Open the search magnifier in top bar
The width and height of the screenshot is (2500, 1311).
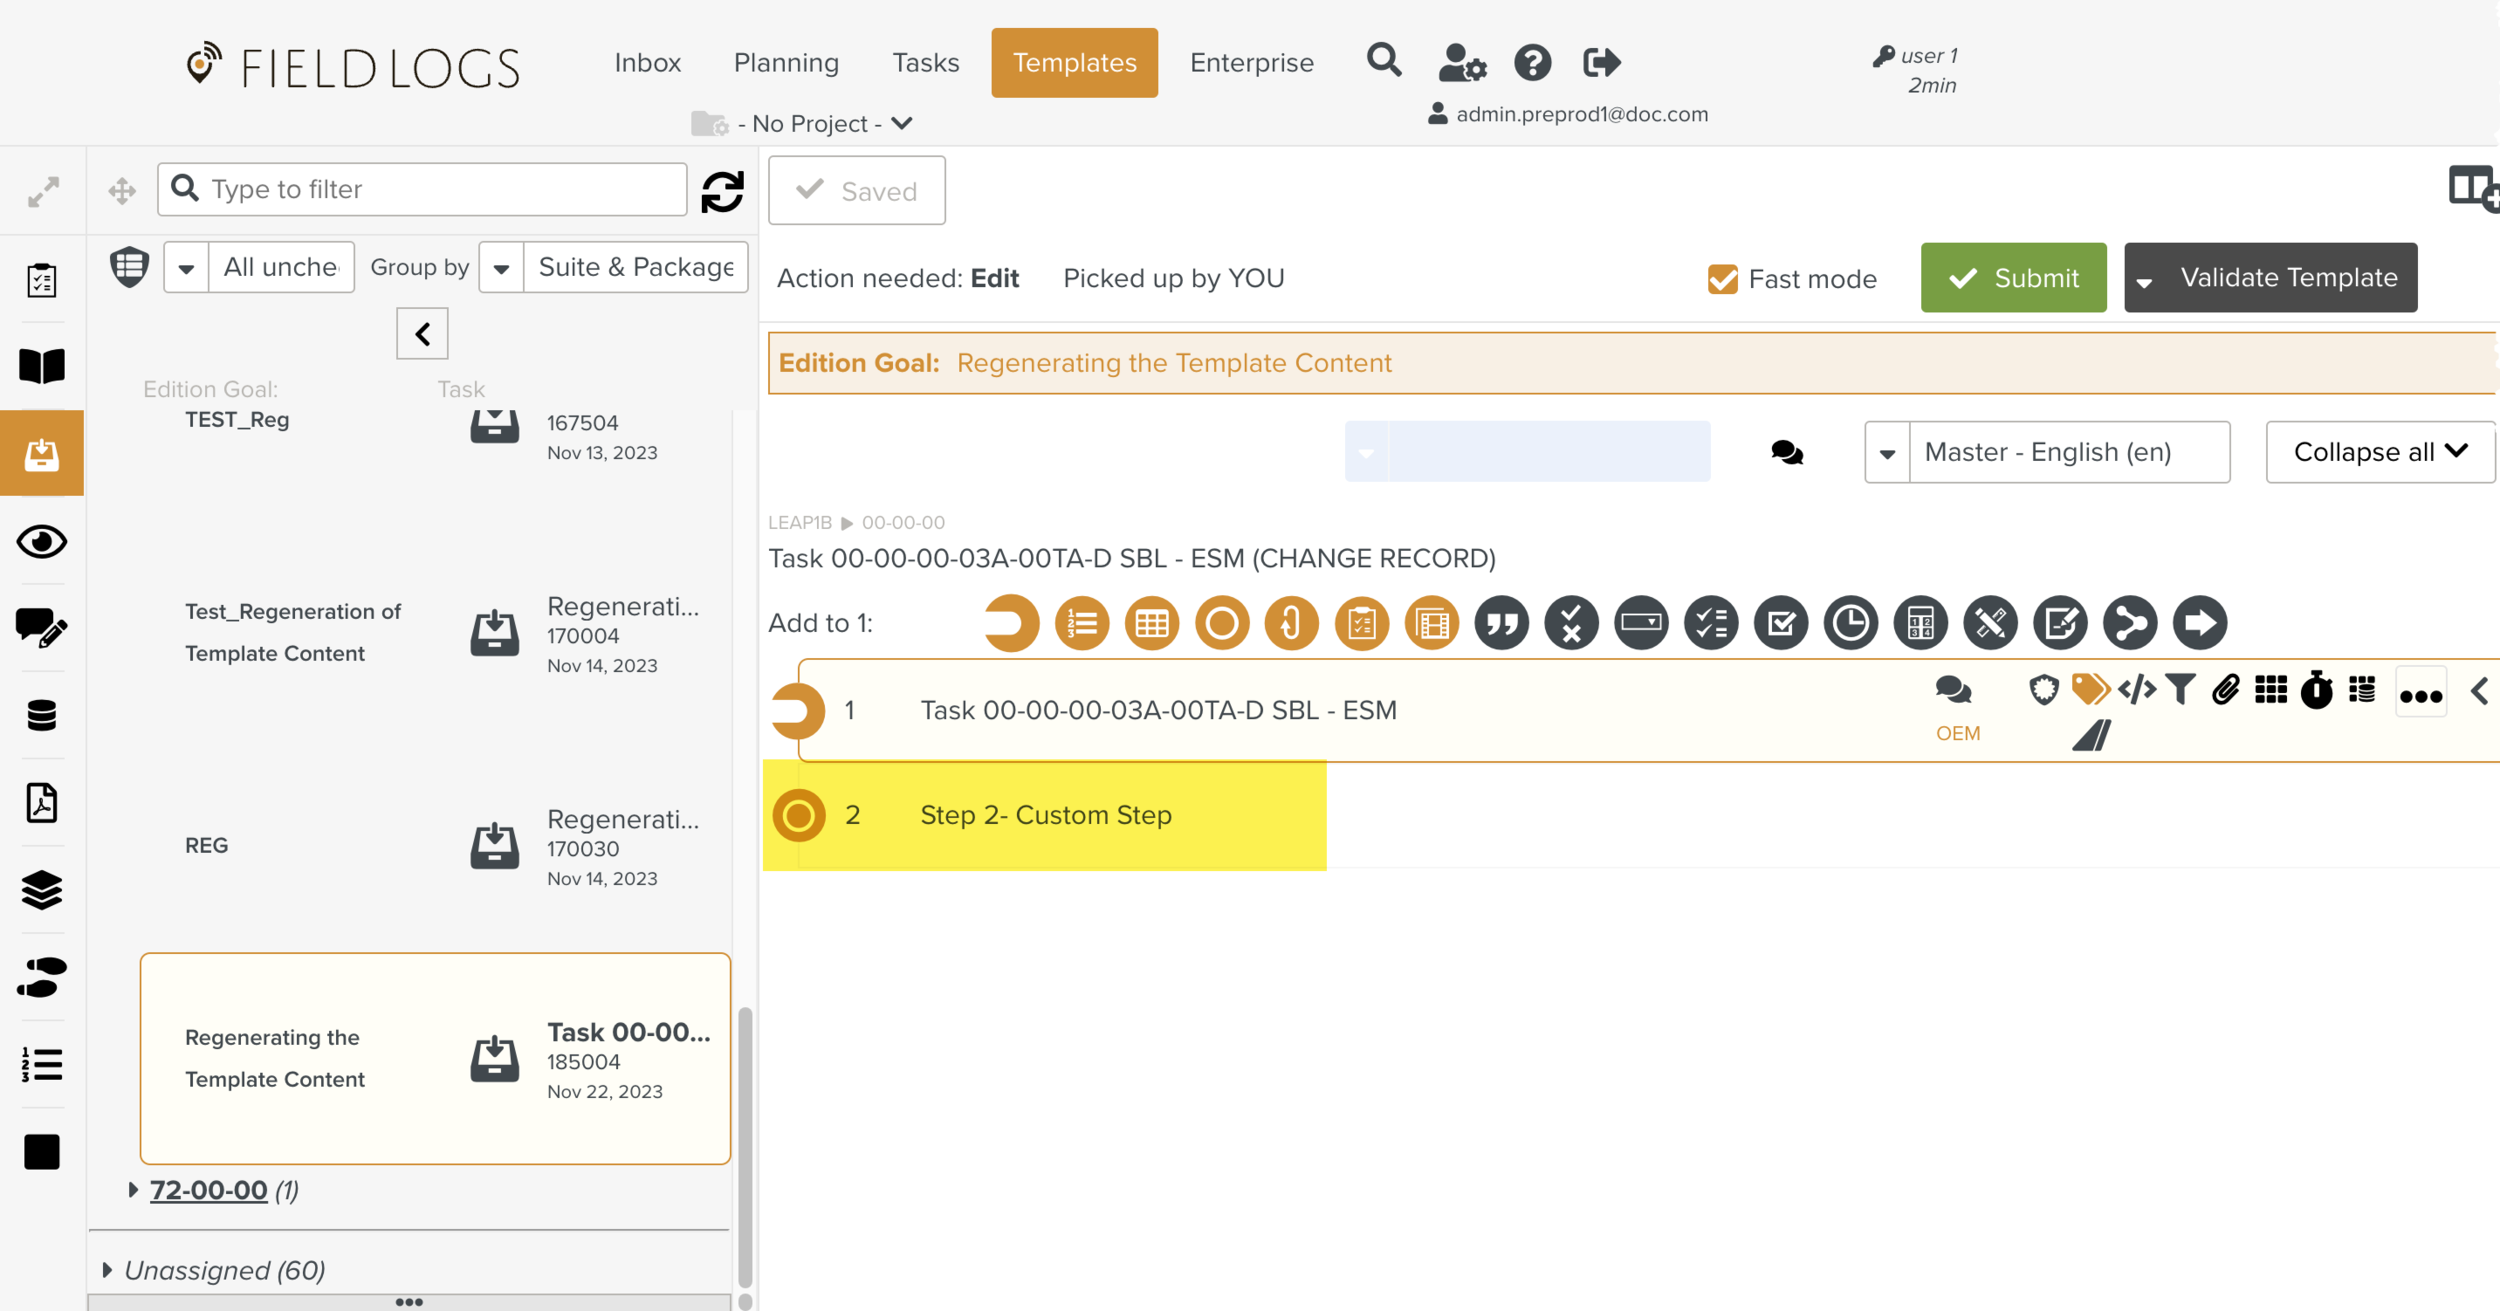point(1384,62)
